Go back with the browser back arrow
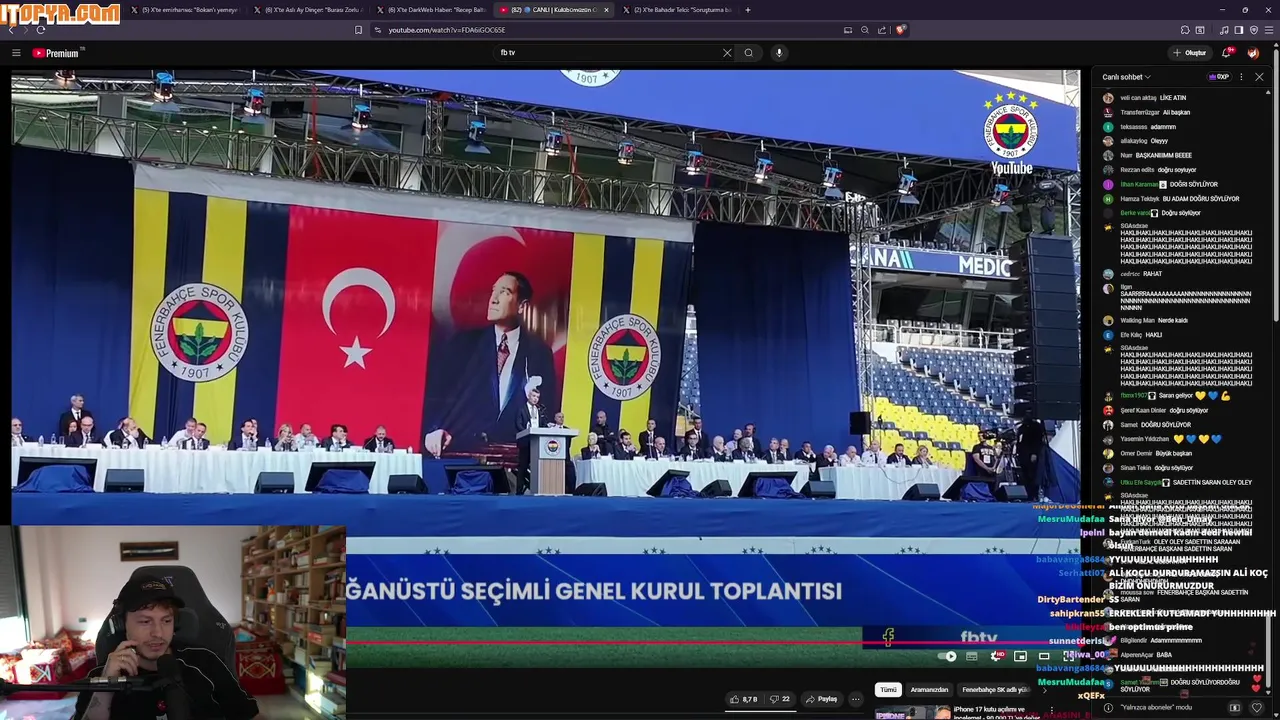1280x720 pixels. point(11,30)
